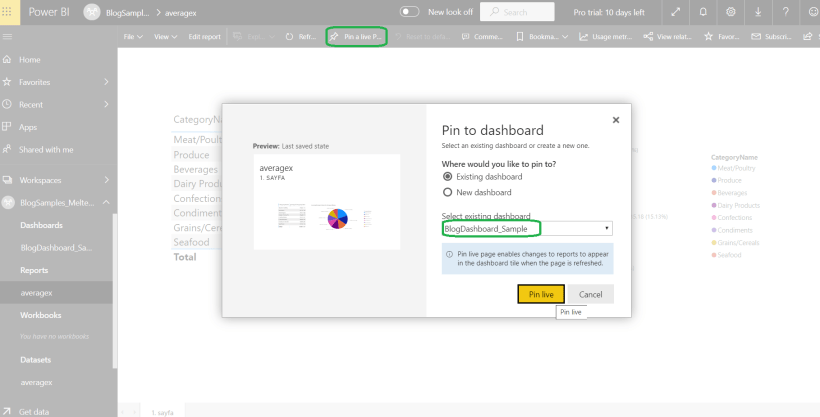Click the full screen expand icon
The width and height of the screenshot is (820, 417).
(678, 12)
